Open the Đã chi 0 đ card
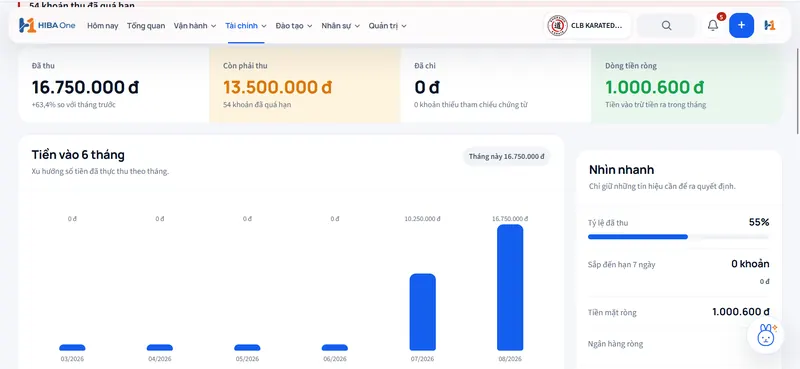Screen dimensions: 800x369 coord(496,85)
